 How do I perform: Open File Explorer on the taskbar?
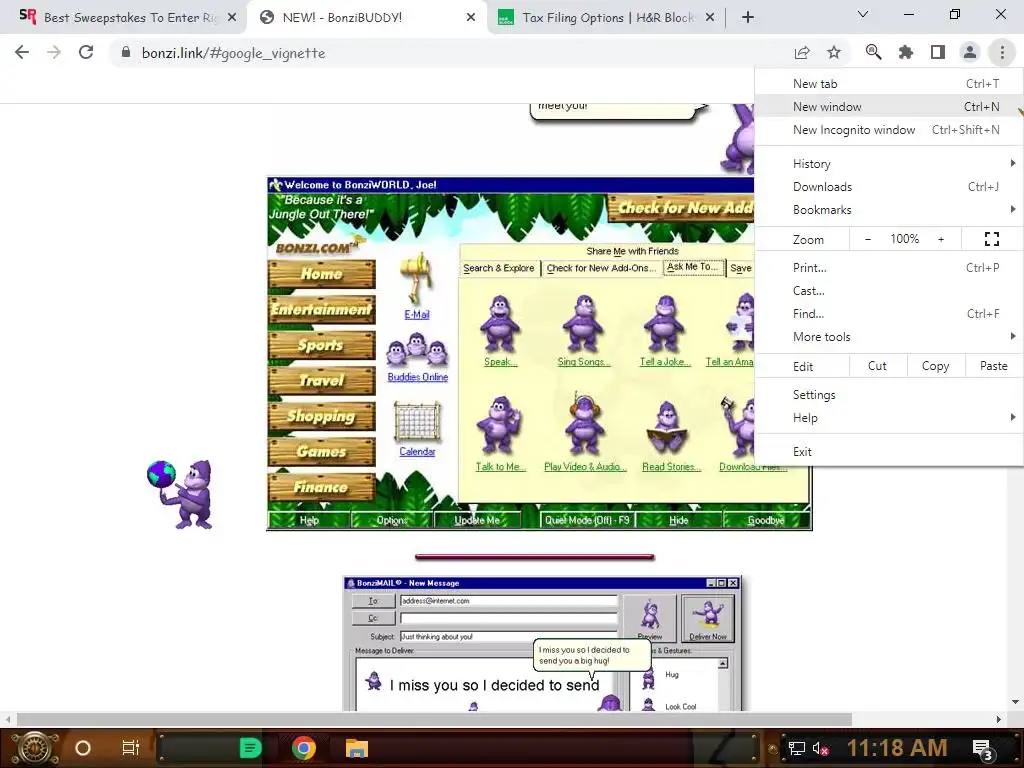pos(357,748)
